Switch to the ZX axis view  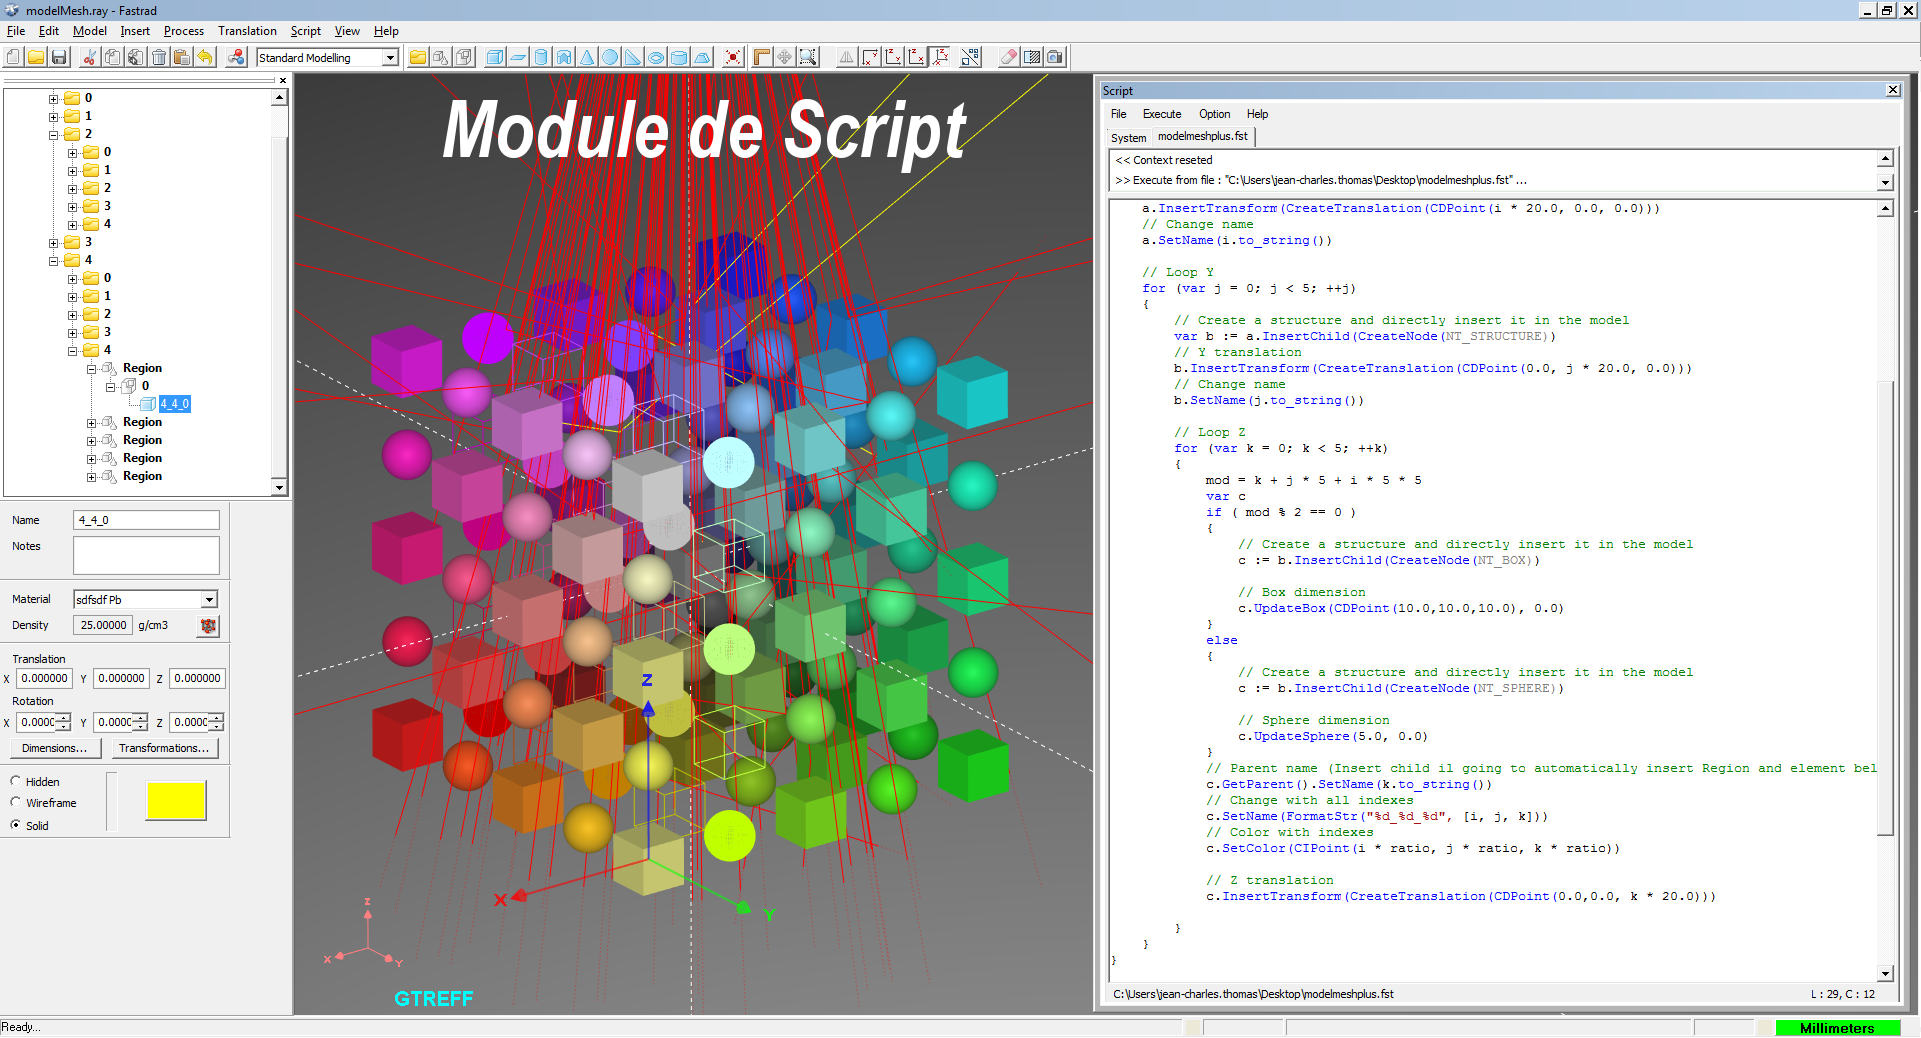[x=916, y=57]
